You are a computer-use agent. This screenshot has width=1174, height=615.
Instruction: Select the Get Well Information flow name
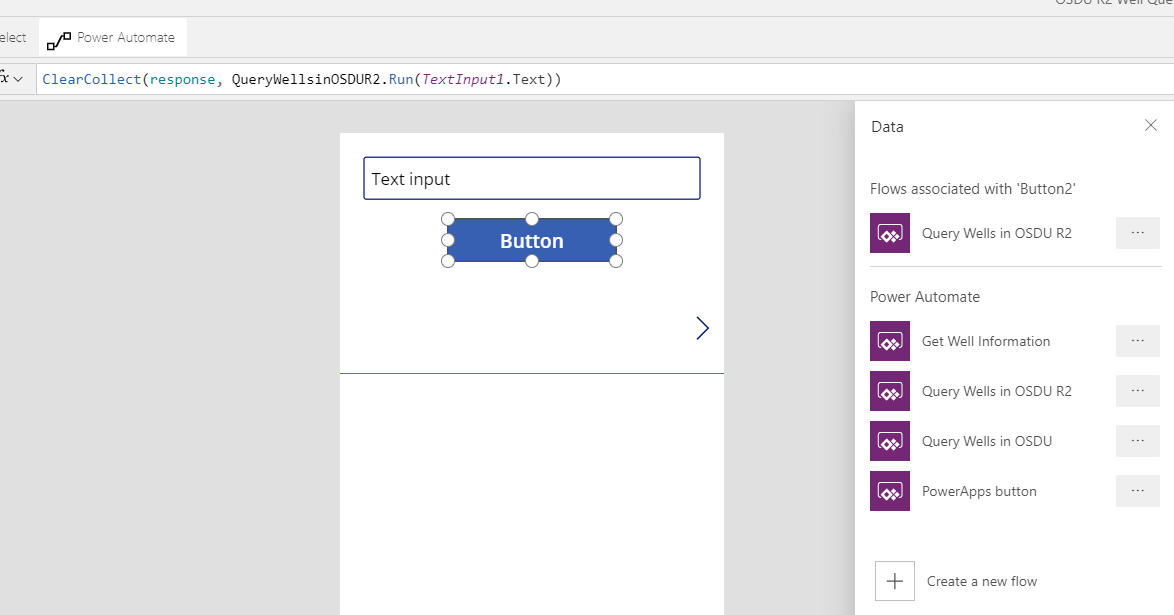click(985, 341)
